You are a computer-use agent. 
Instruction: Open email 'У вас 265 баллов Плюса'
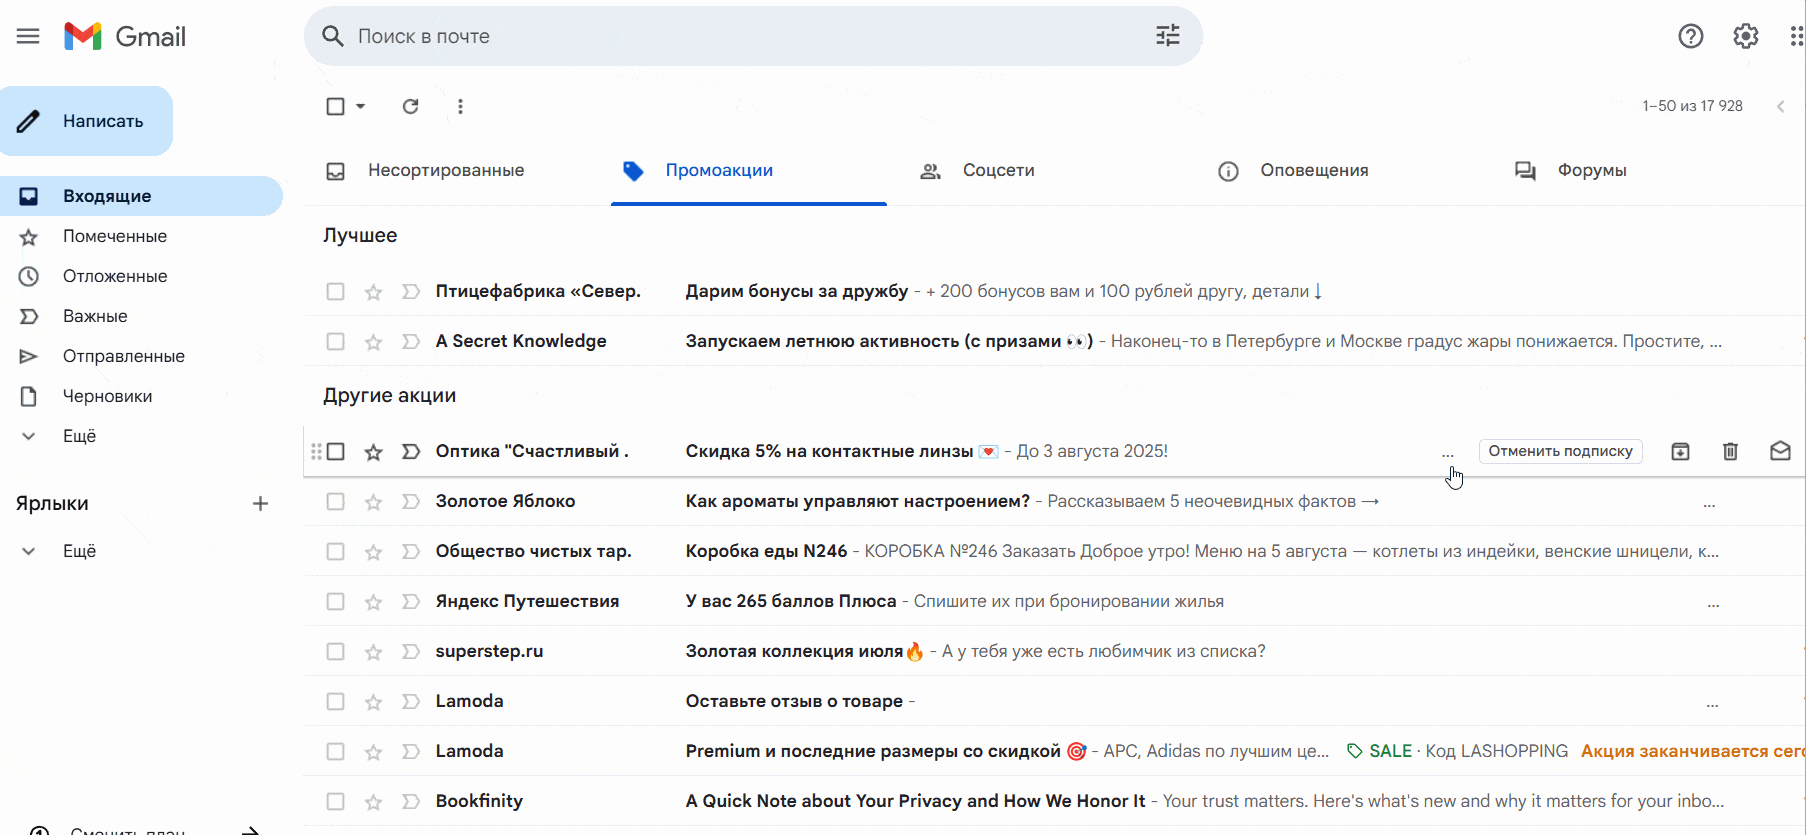(x=791, y=601)
